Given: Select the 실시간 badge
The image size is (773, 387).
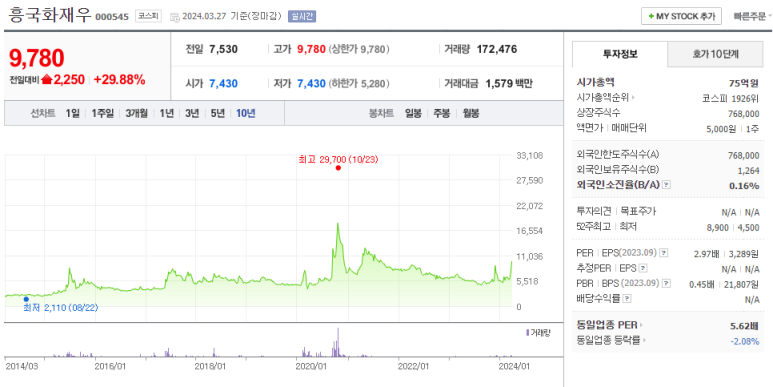Looking at the screenshot, I should pyautogui.click(x=302, y=17).
